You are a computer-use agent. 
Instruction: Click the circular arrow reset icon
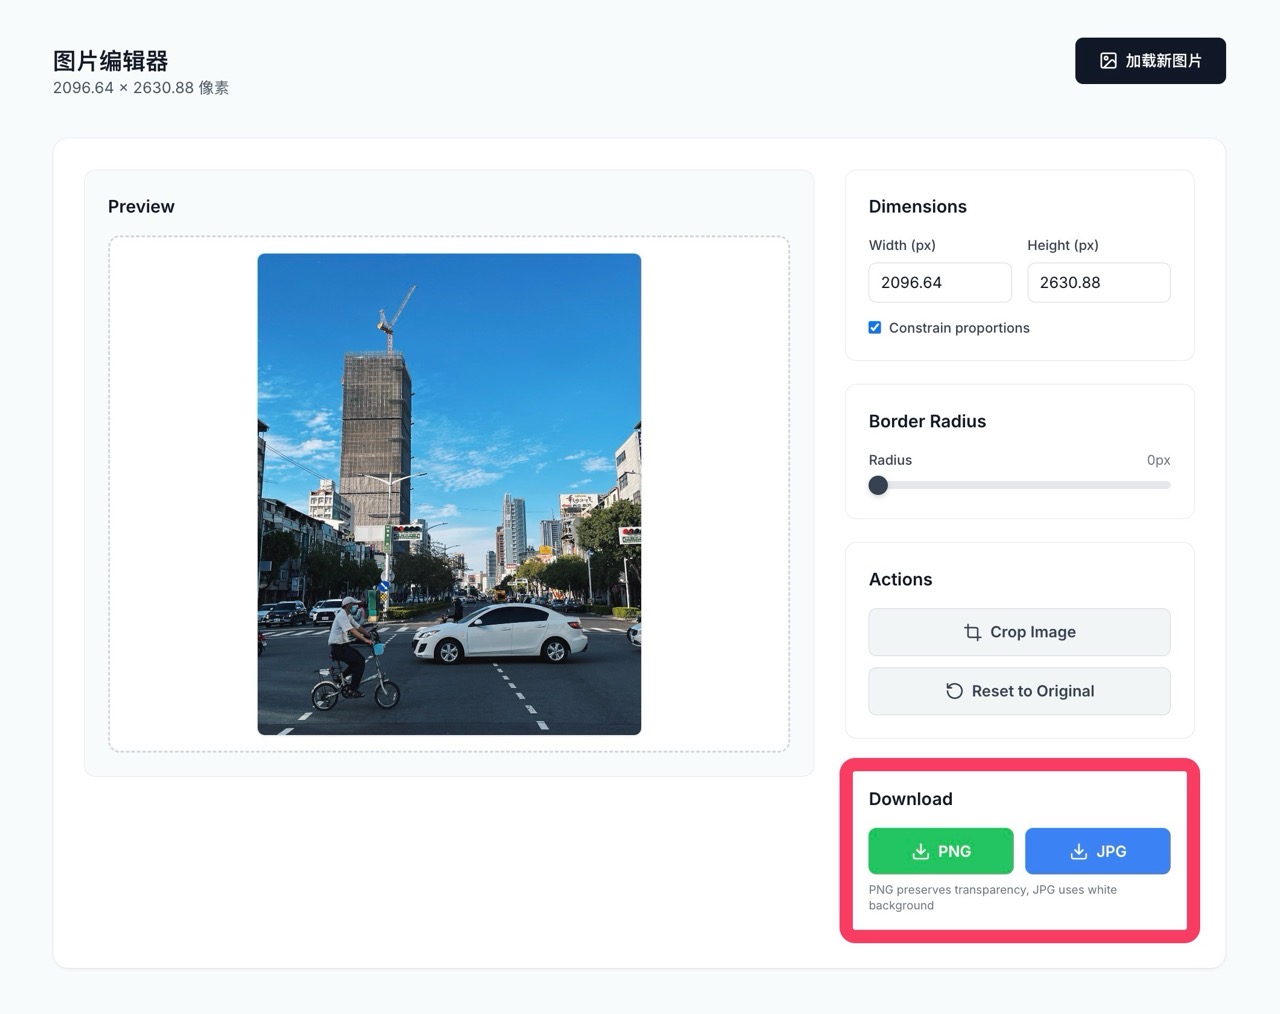coord(954,691)
